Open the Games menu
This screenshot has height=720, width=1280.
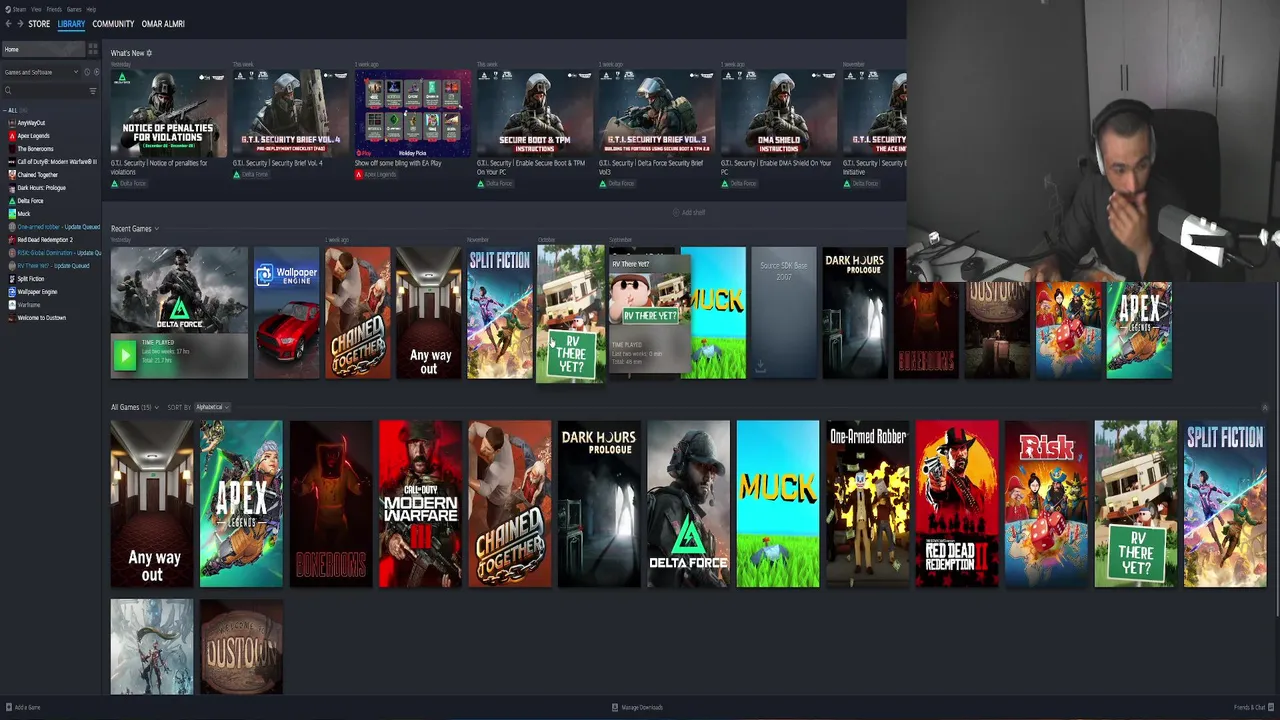coord(73,9)
